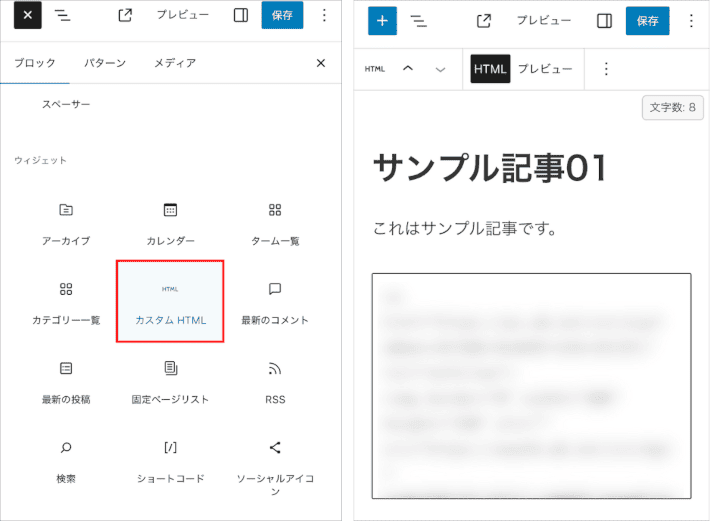The width and height of the screenshot is (710, 521).
Task: Insert the ソーシャルアイコン block
Action: (275, 461)
